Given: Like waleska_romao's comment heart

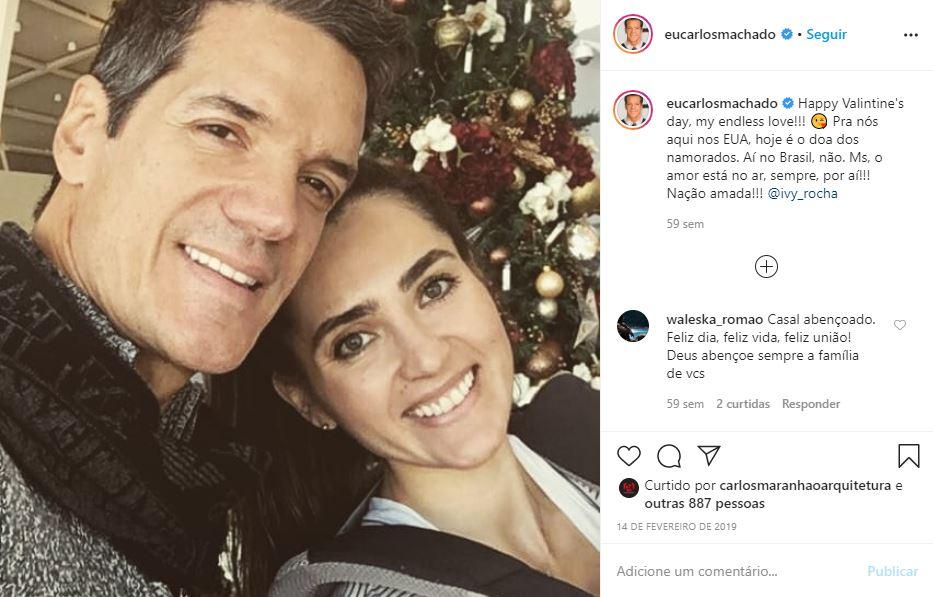Looking at the screenshot, I should pyautogui.click(x=899, y=325).
